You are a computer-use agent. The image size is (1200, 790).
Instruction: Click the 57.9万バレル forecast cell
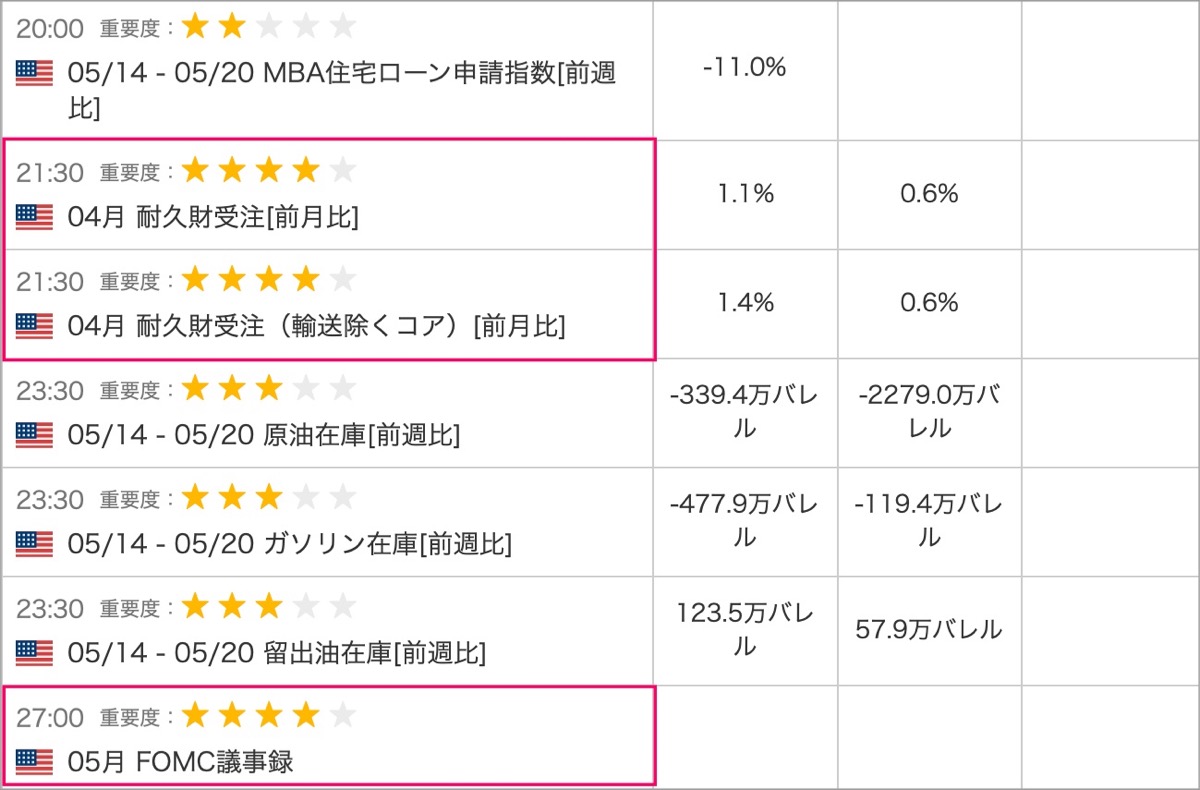point(929,631)
